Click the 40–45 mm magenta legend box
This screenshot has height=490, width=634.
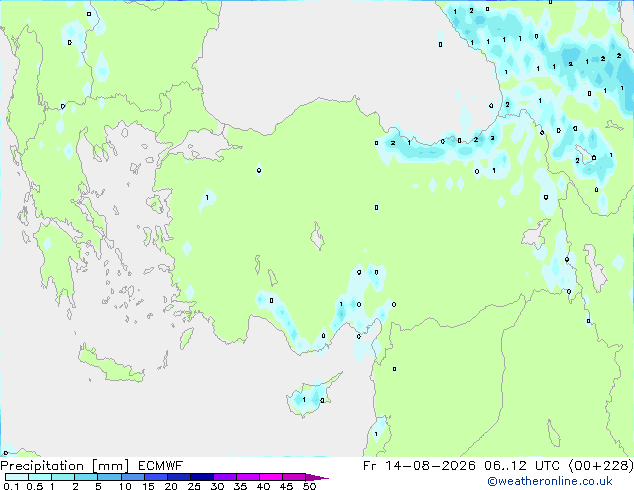[271, 477]
